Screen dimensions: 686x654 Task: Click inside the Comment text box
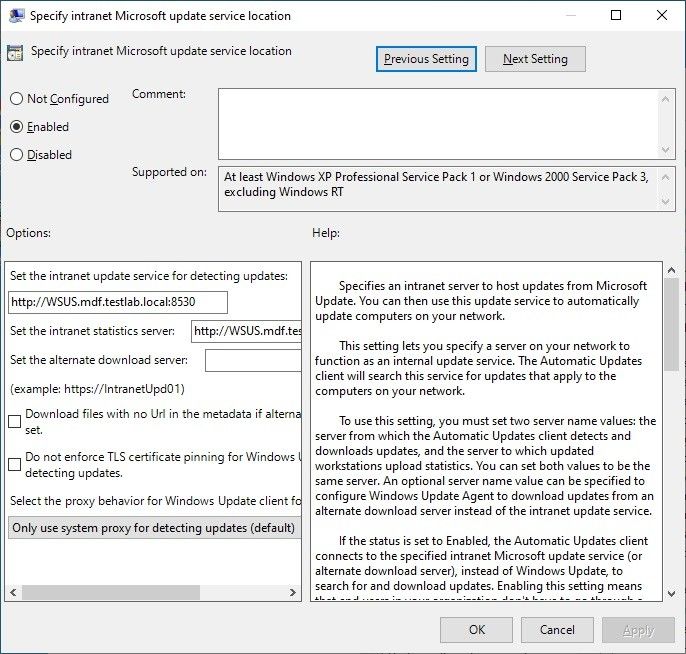438,124
